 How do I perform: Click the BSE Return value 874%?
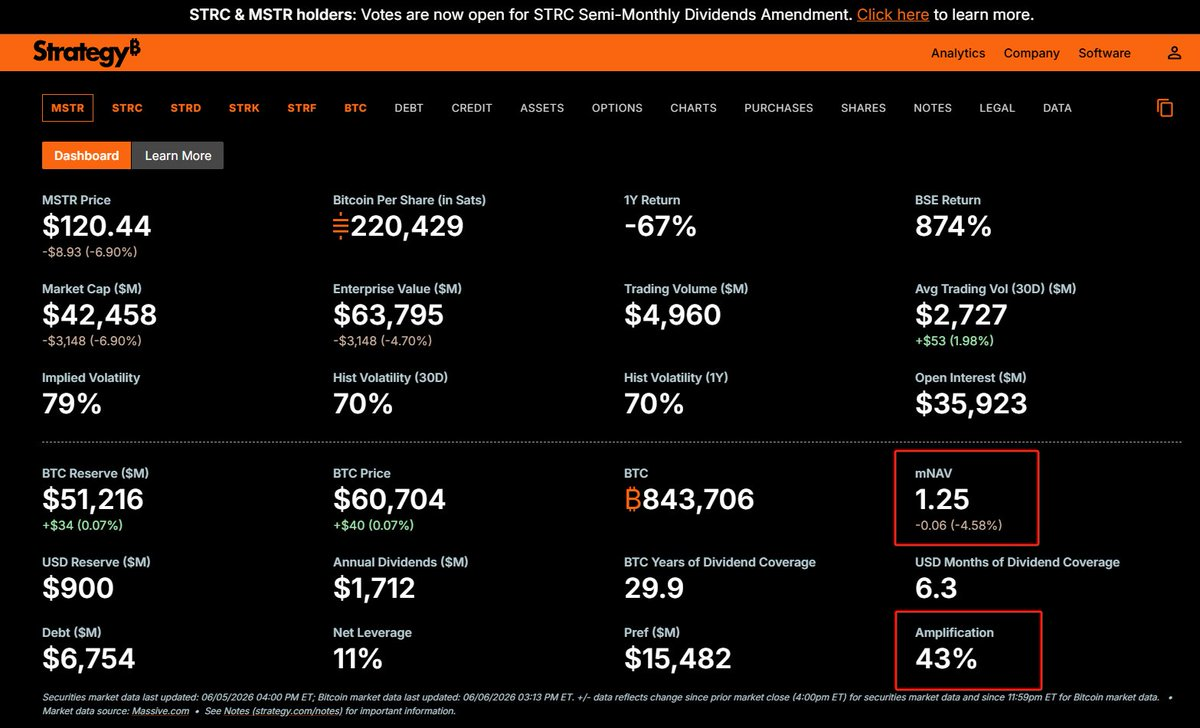[953, 226]
